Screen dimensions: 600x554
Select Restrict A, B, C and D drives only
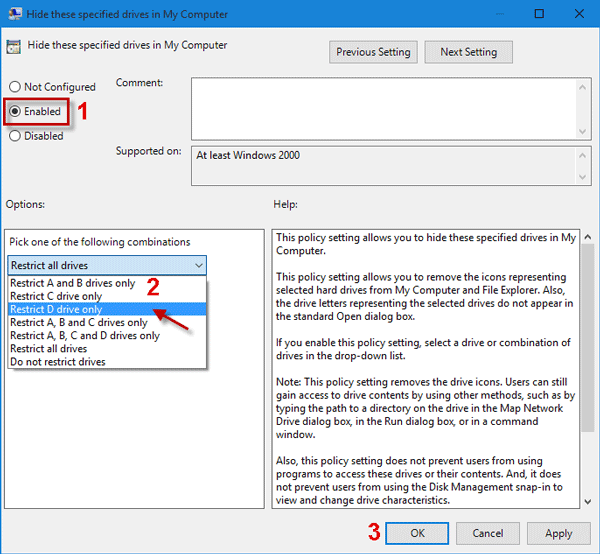click(x=85, y=336)
